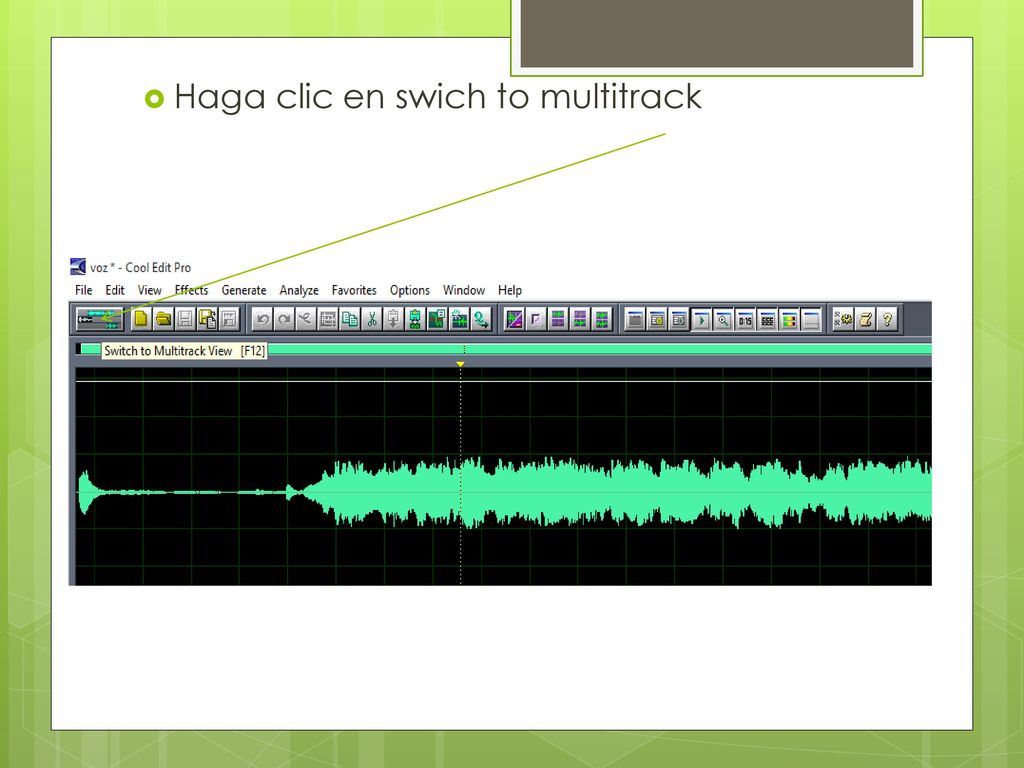Screen dimensions: 1024x768
Task: Click the Convert Sample Type icon
Action: (x=481, y=319)
